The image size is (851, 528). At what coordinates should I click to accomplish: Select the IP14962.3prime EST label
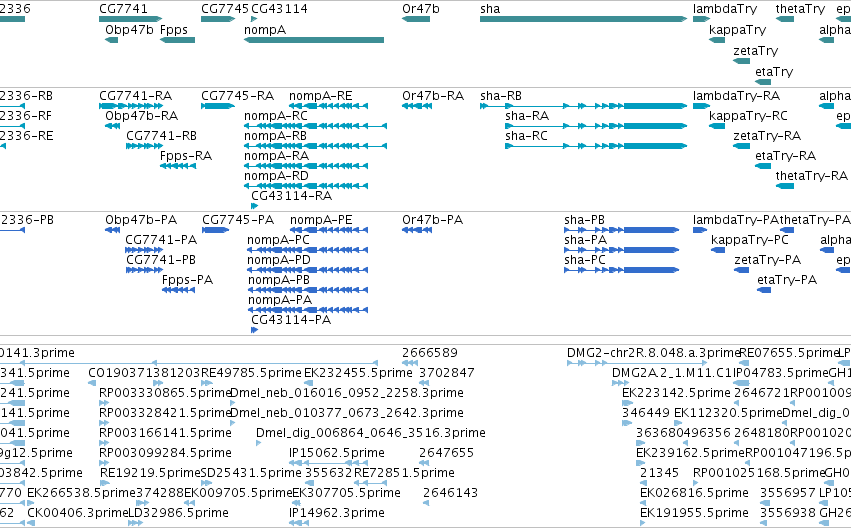(336, 513)
